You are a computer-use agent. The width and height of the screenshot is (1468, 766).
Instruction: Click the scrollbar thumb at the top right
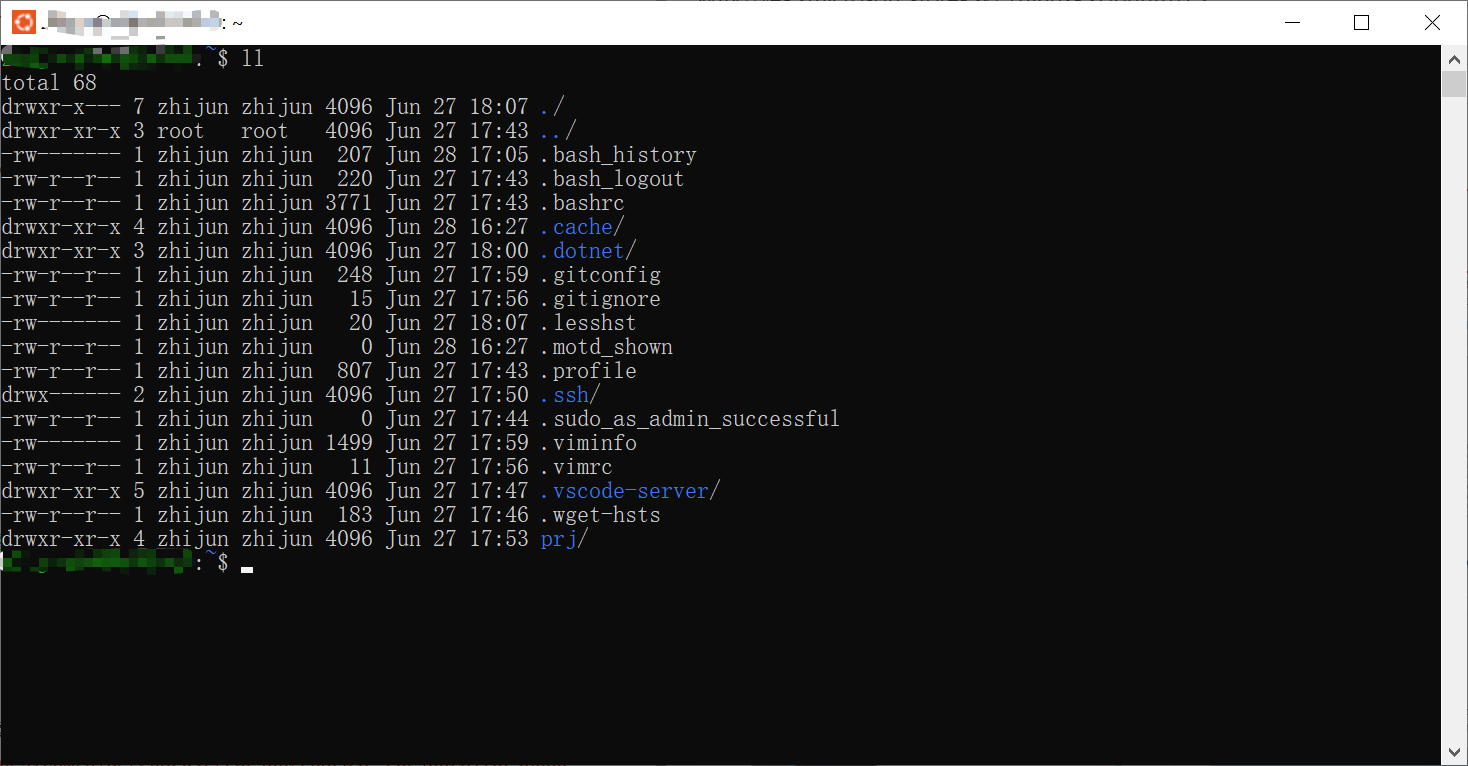pos(1453,85)
